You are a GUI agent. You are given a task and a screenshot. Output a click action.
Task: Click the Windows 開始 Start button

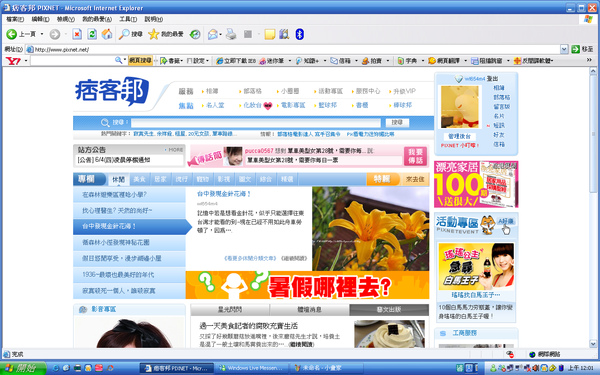[x=23, y=368]
